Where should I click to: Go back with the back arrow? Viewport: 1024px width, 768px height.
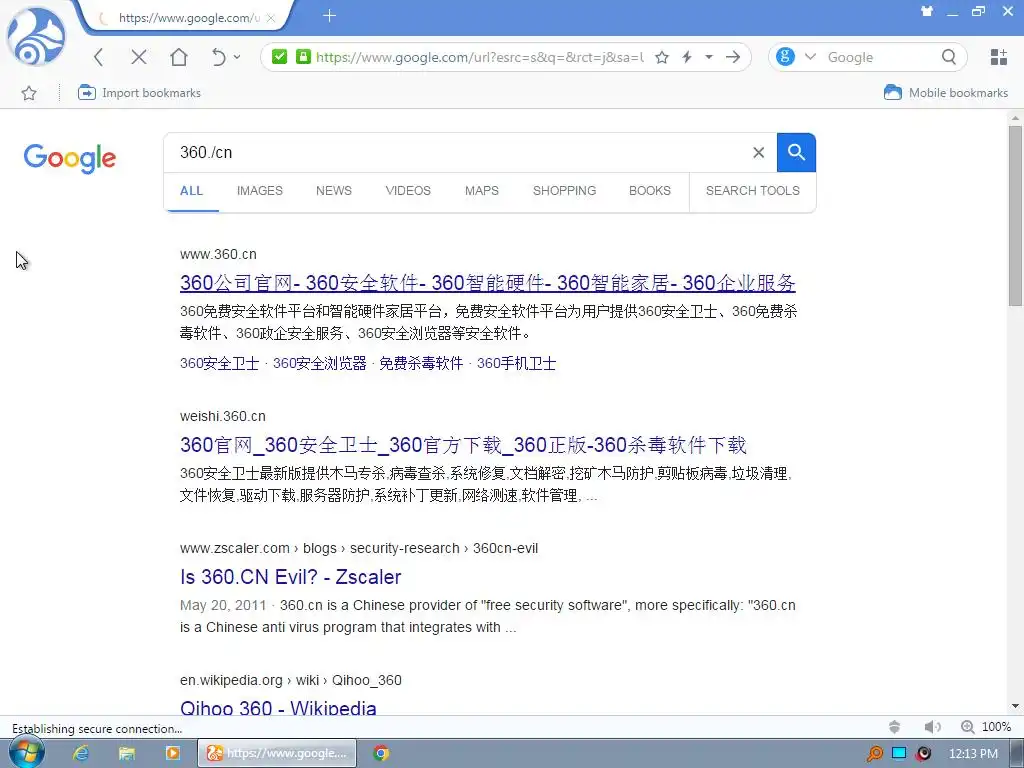click(99, 57)
